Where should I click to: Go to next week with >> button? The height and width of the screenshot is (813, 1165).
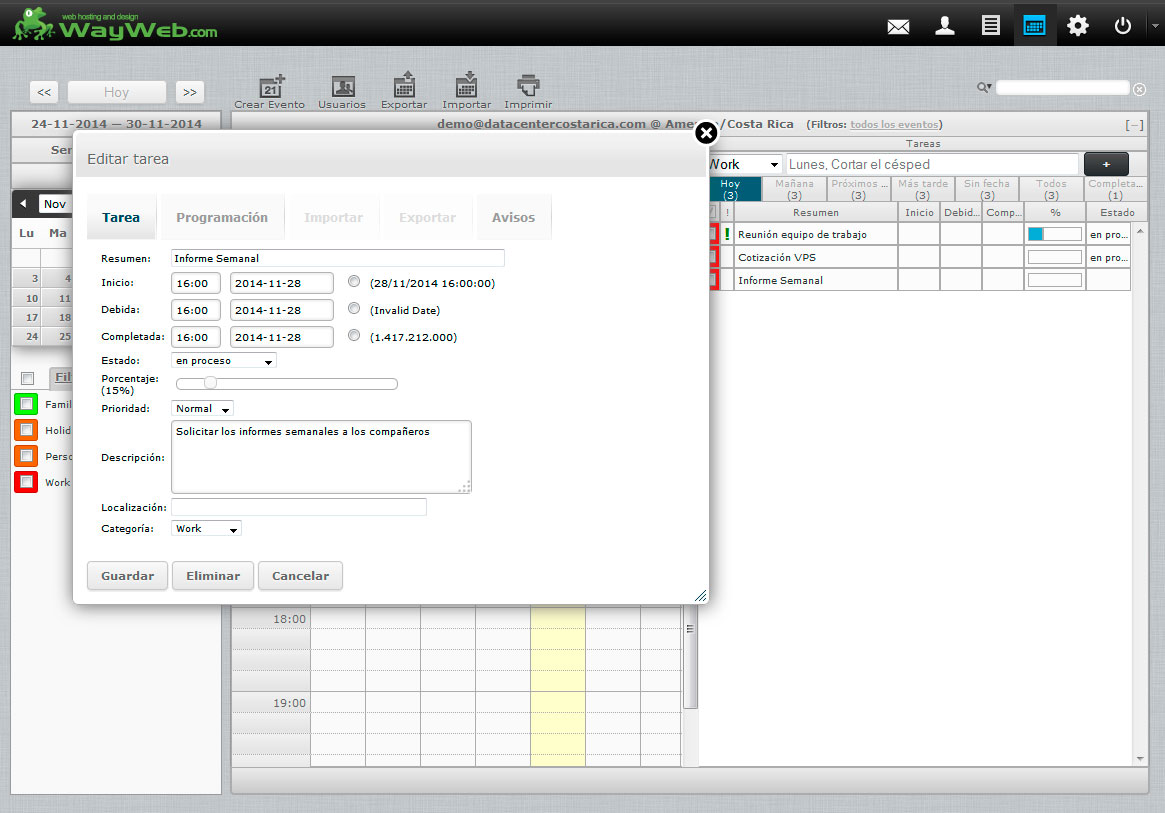(189, 92)
